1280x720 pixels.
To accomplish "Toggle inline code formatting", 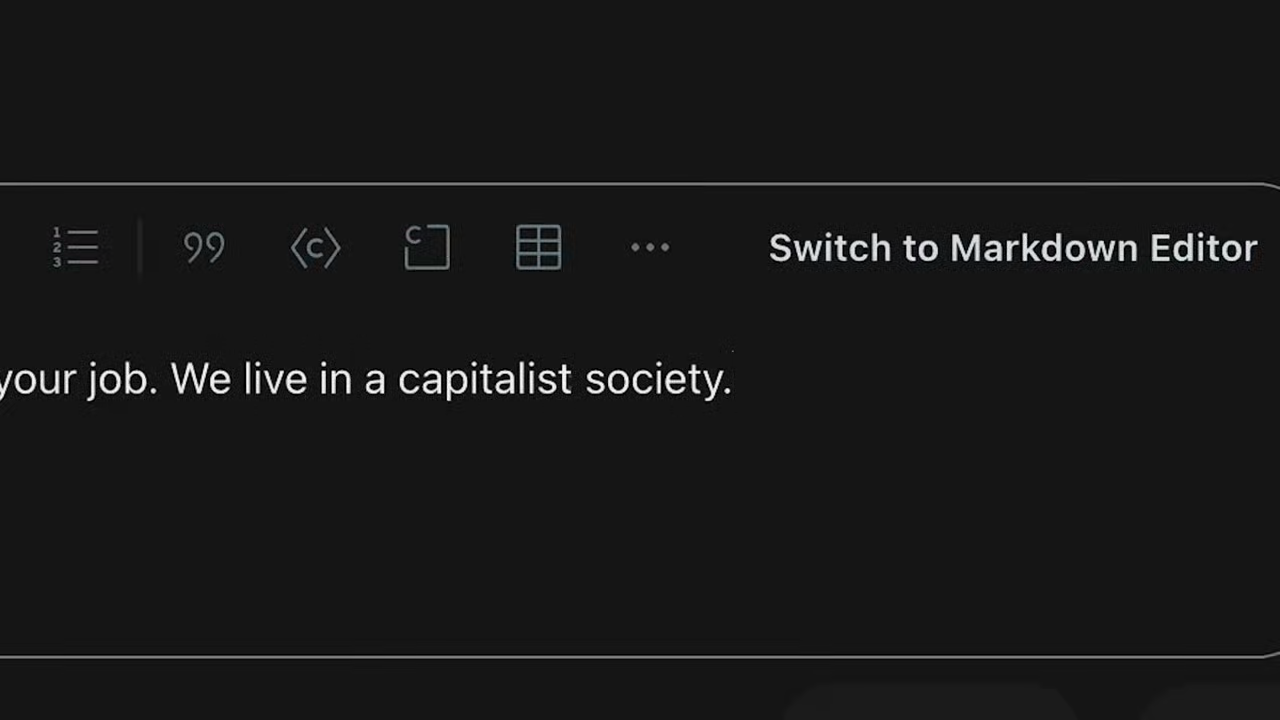I will click(x=315, y=248).
